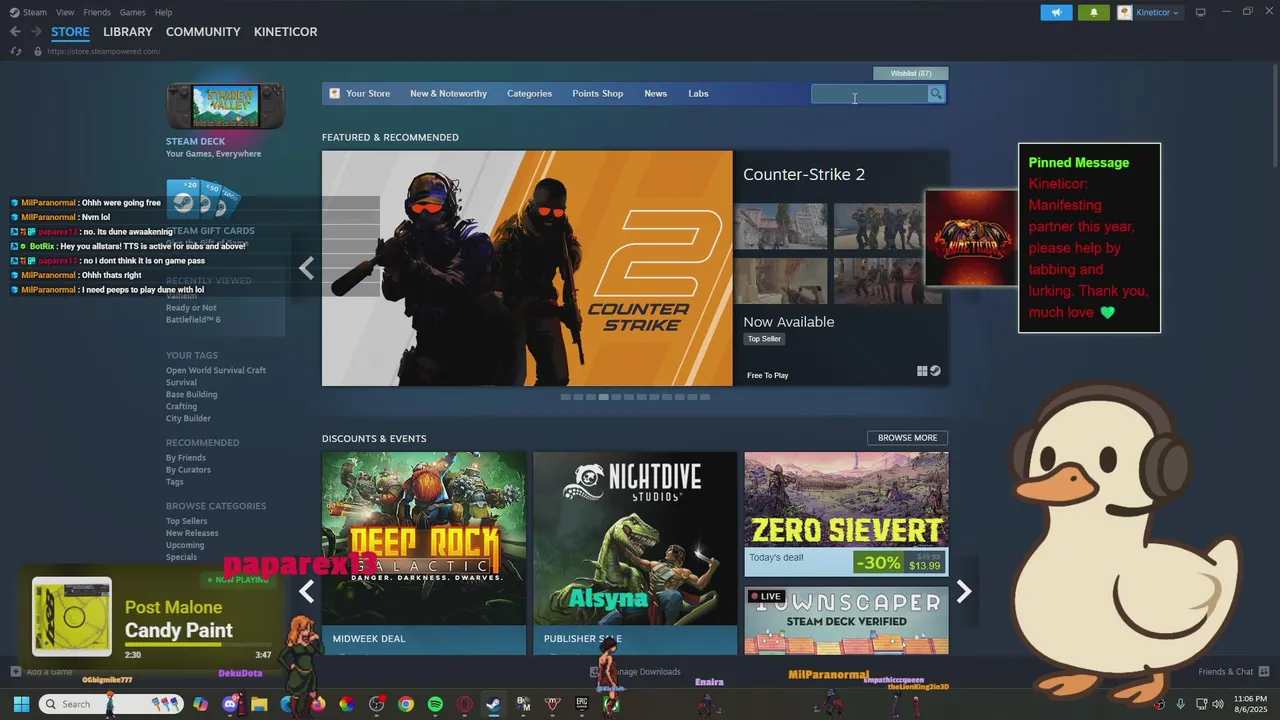Show previous featured game in carousel
The image size is (1280, 720).
click(x=306, y=268)
